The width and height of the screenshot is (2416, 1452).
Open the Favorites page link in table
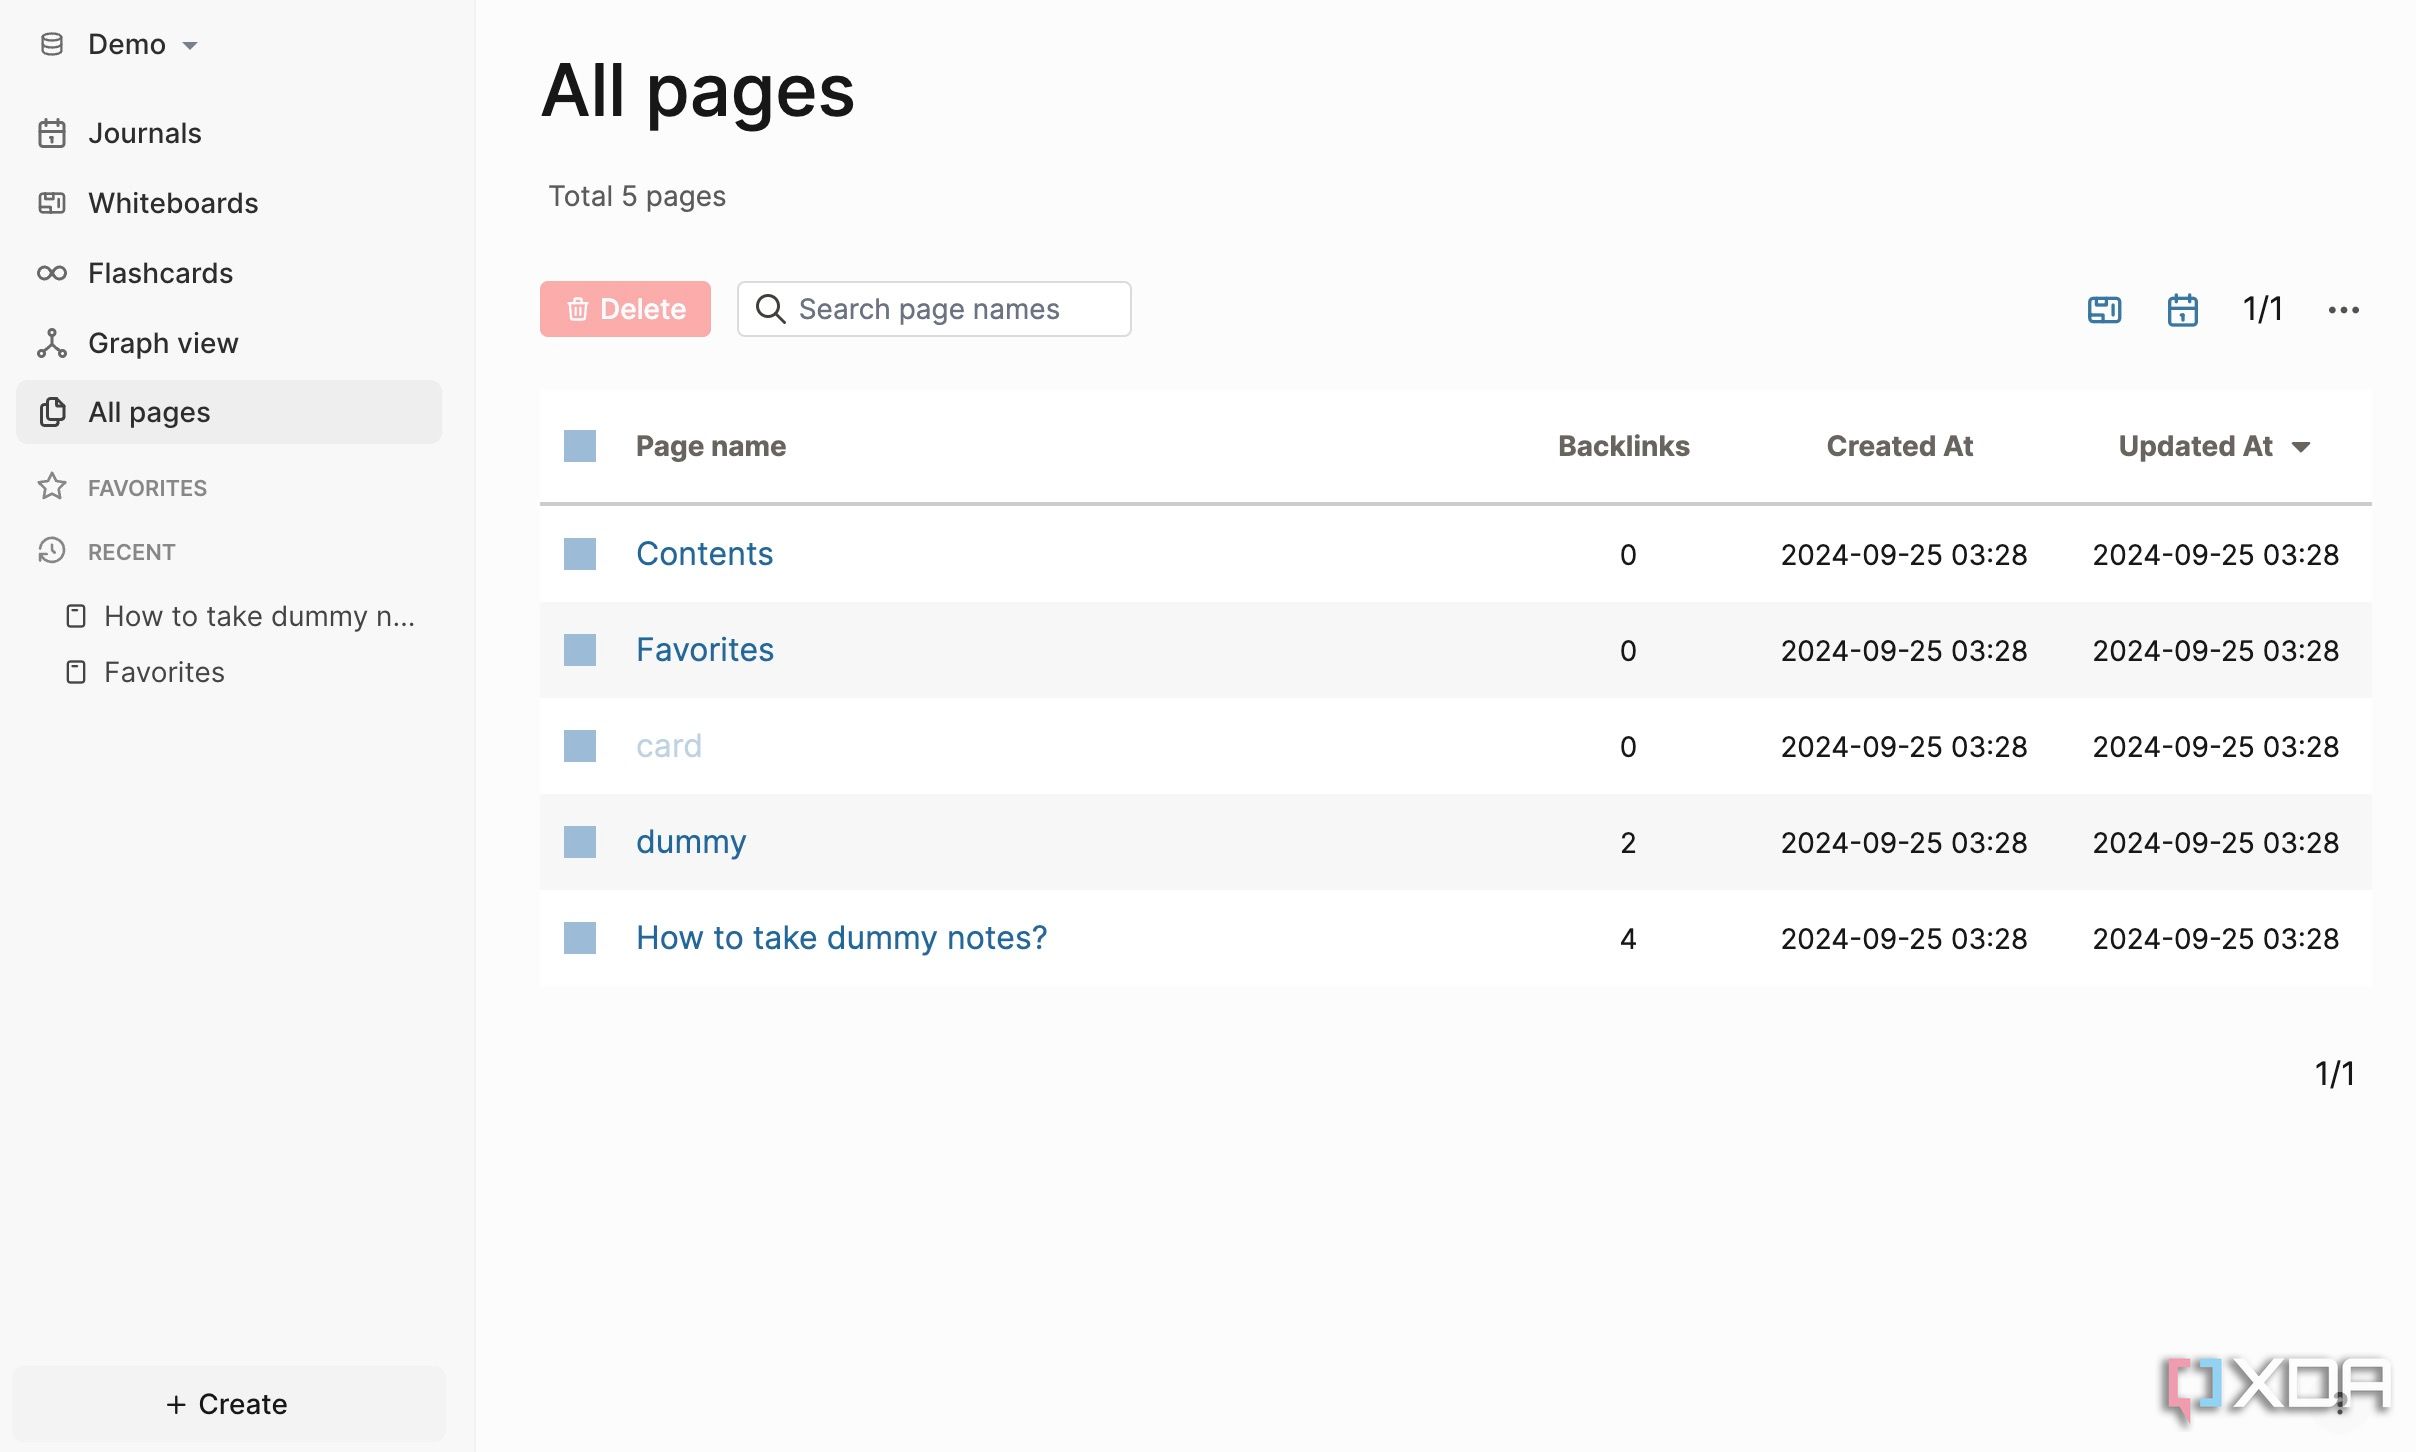coord(705,650)
